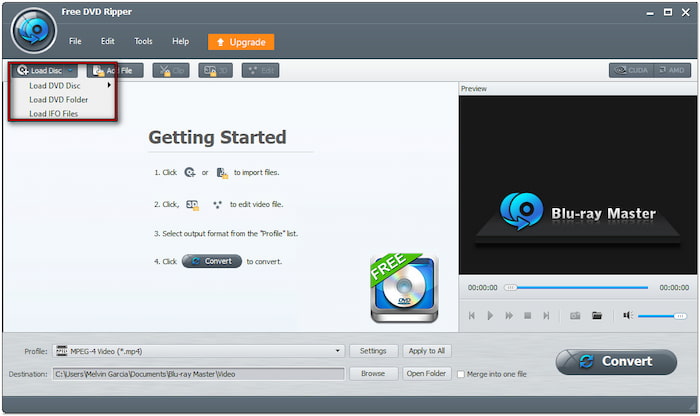Open the Load Disc toolbar button
This screenshot has width=700, height=416.
[44, 71]
